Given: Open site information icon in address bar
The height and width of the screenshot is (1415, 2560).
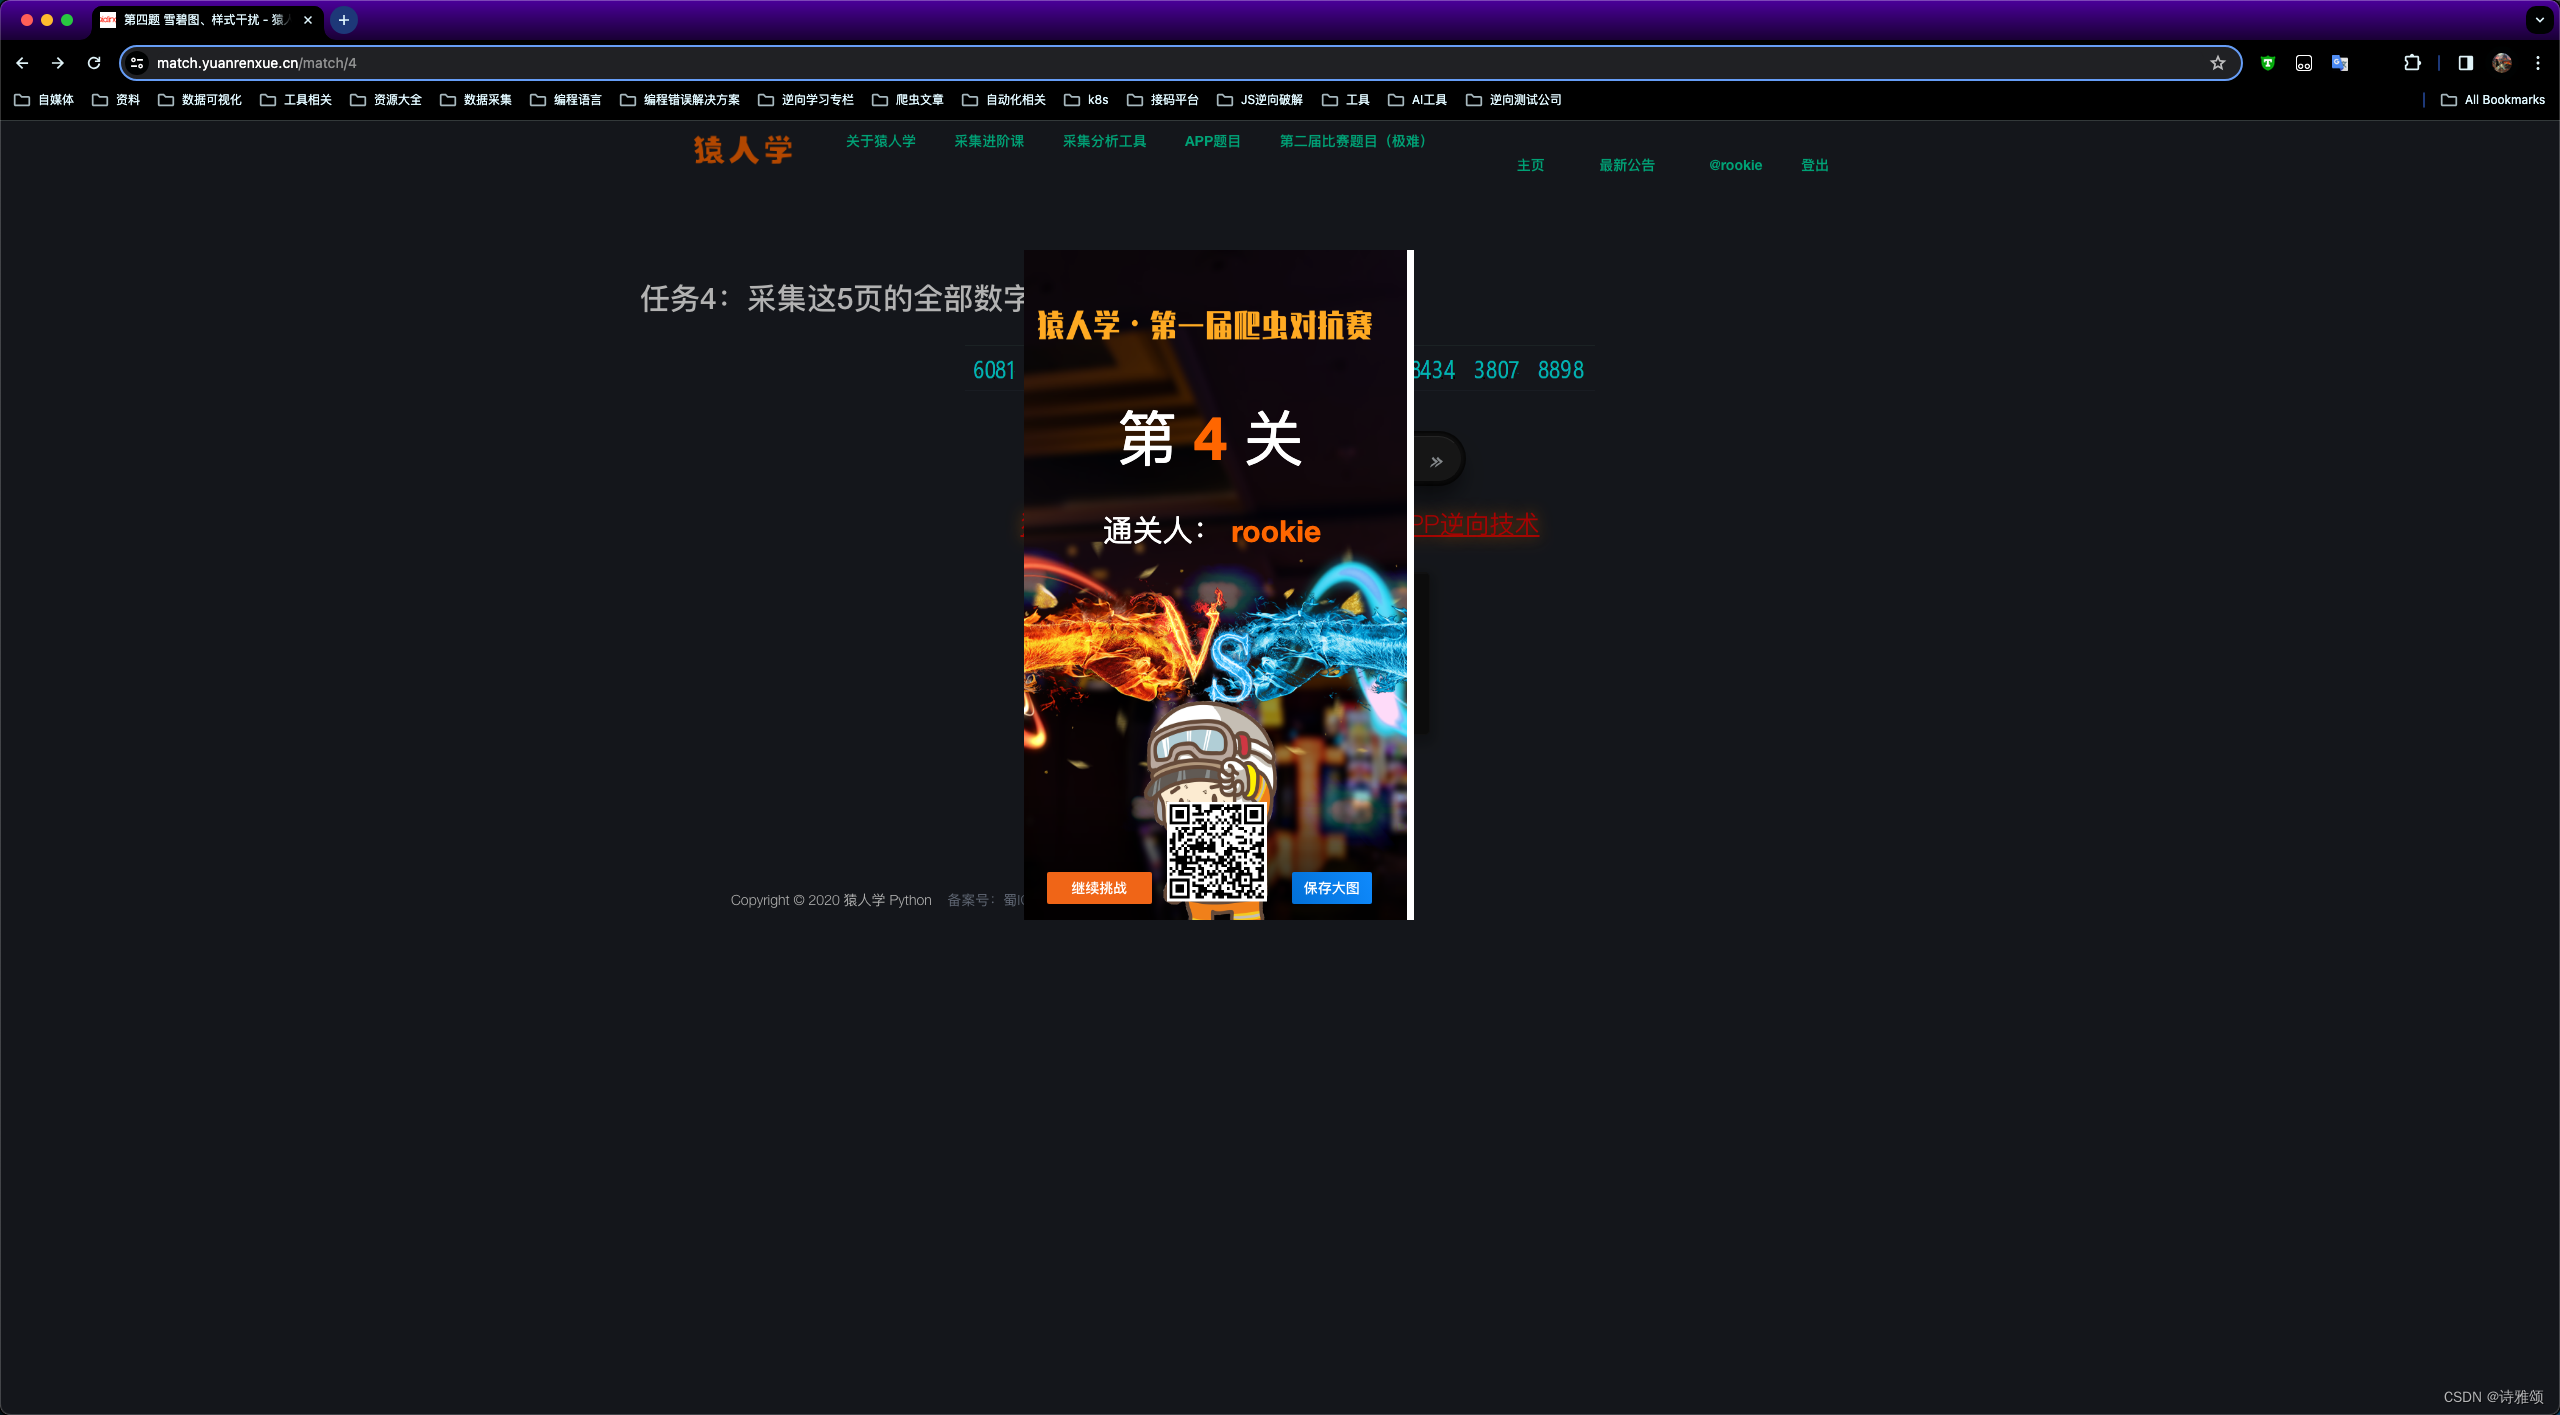Looking at the screenshot, I should tap(138, 63).
